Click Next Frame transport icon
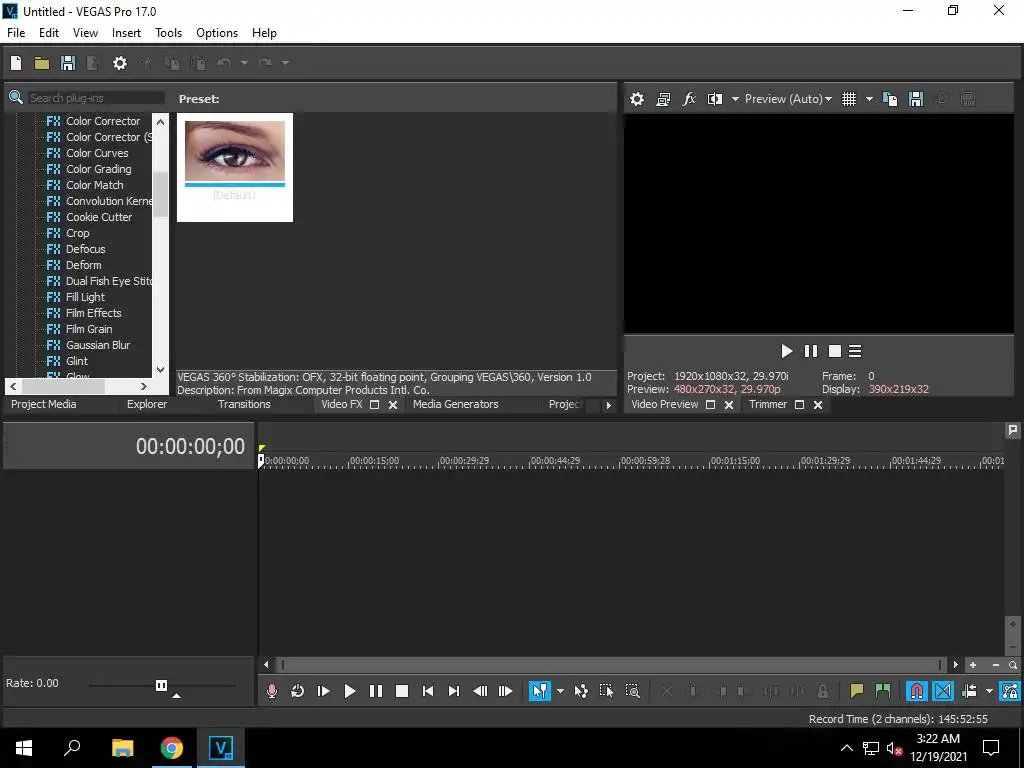This screenshot has height=768, width=1024. coord(505,691)
